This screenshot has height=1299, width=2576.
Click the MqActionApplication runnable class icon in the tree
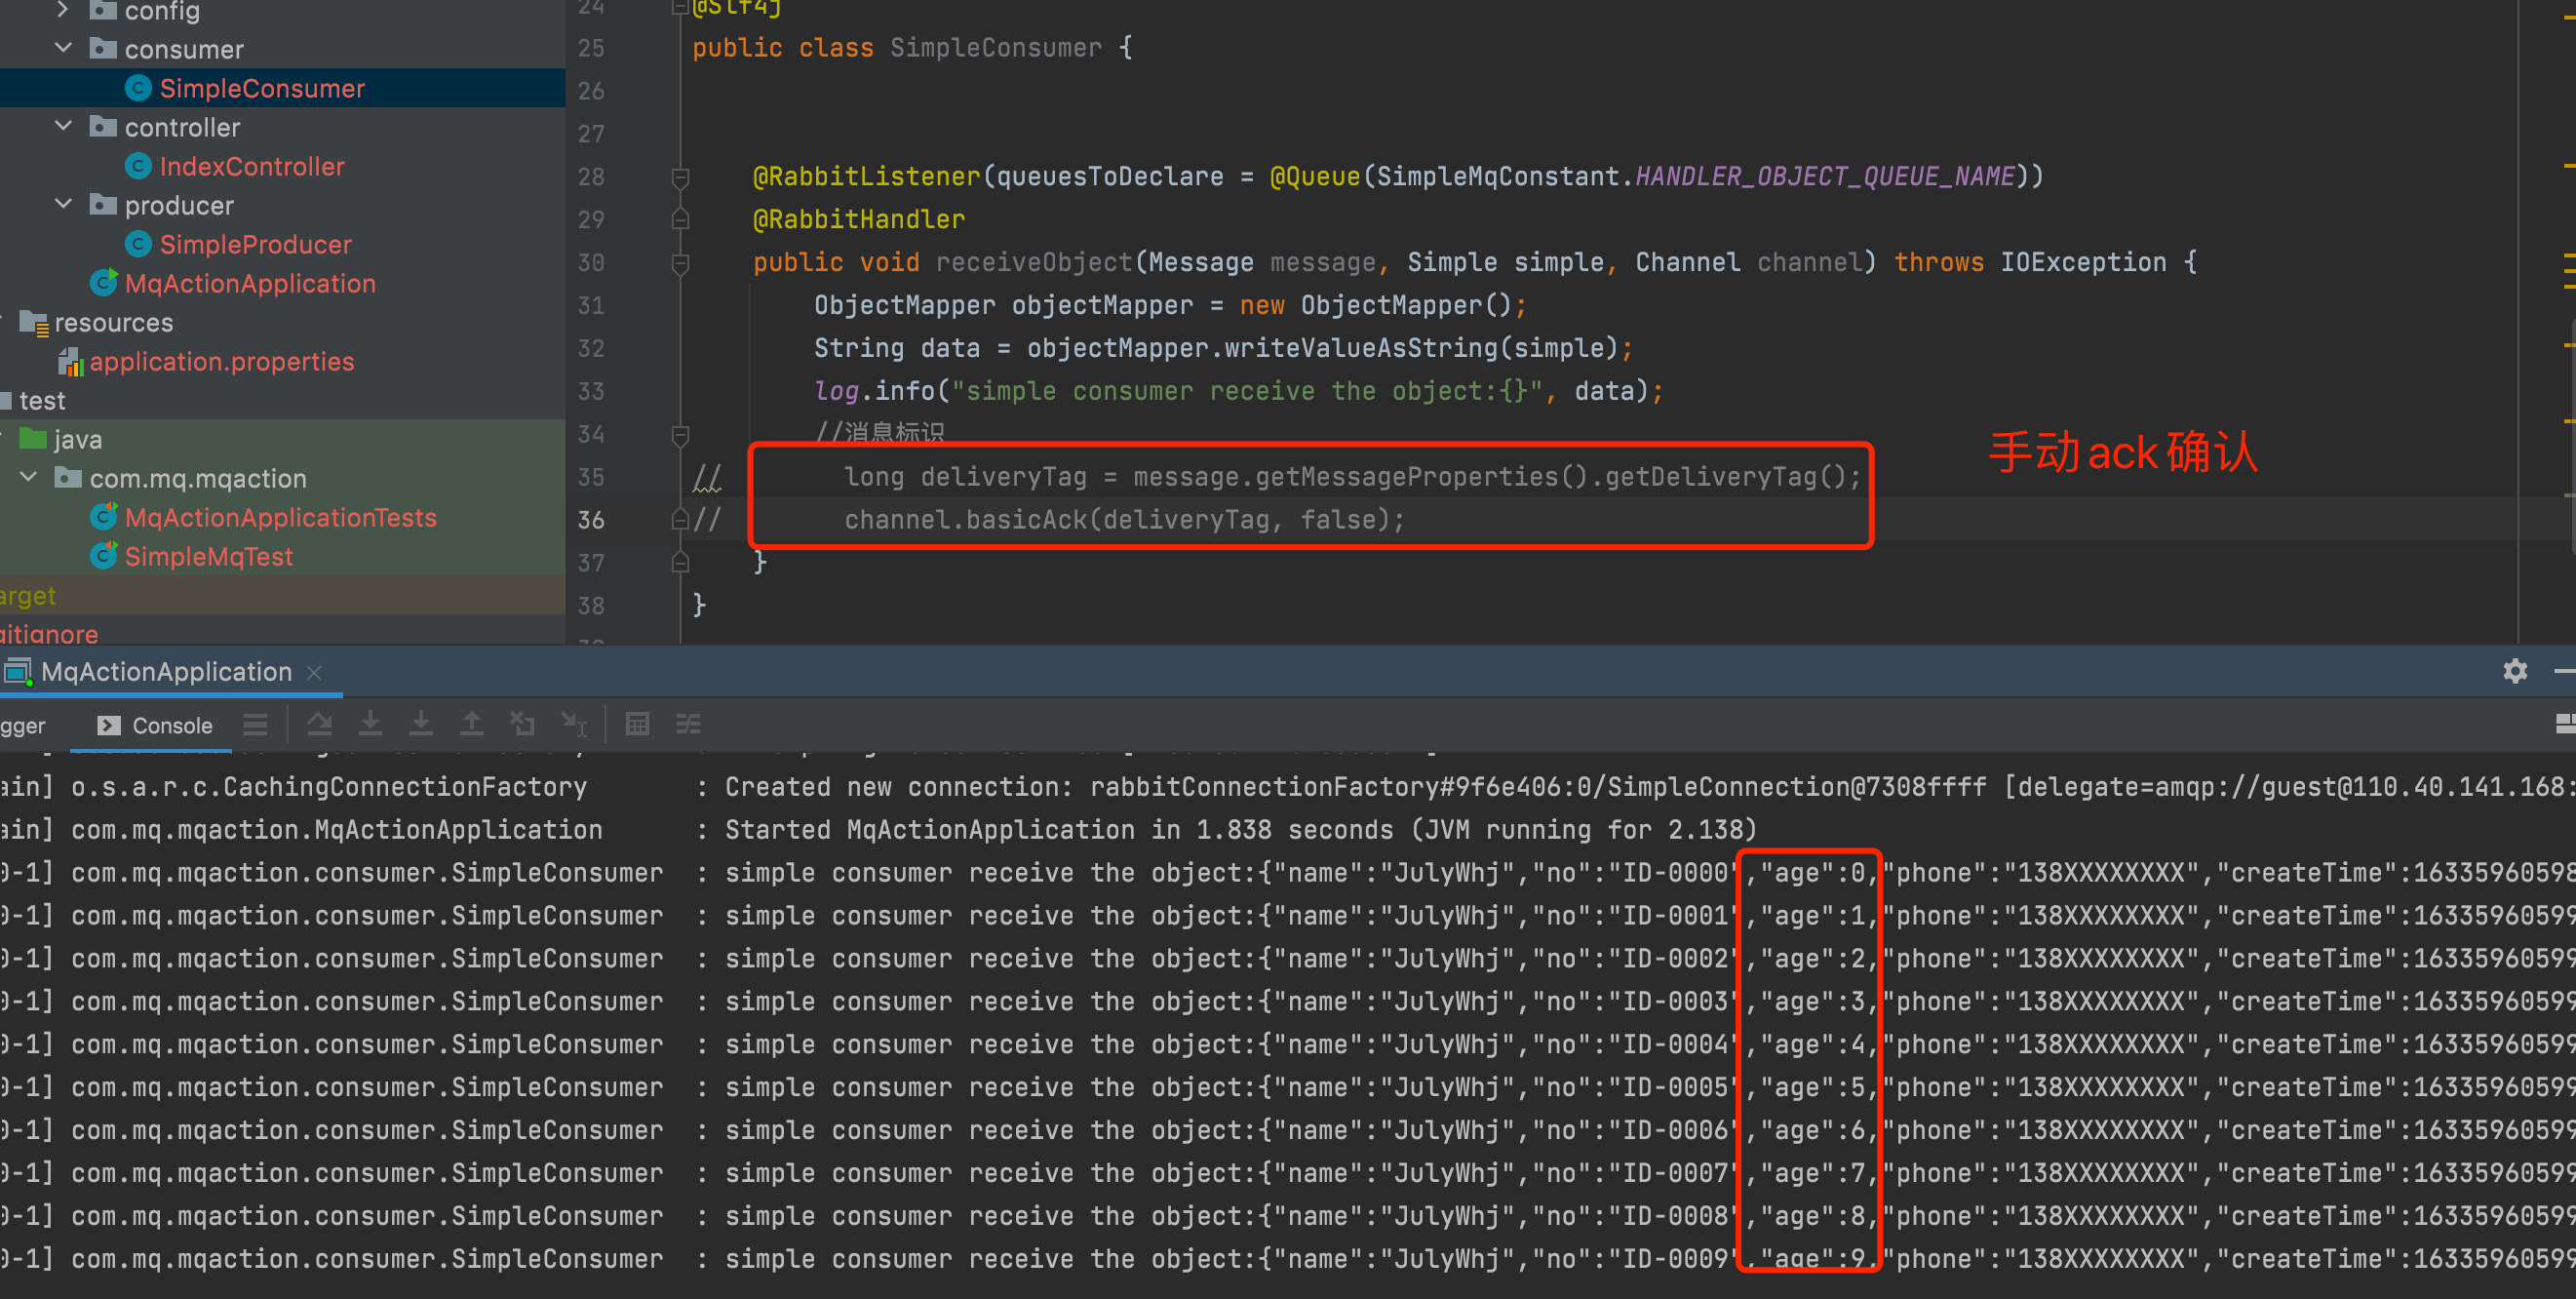[104, 283]
